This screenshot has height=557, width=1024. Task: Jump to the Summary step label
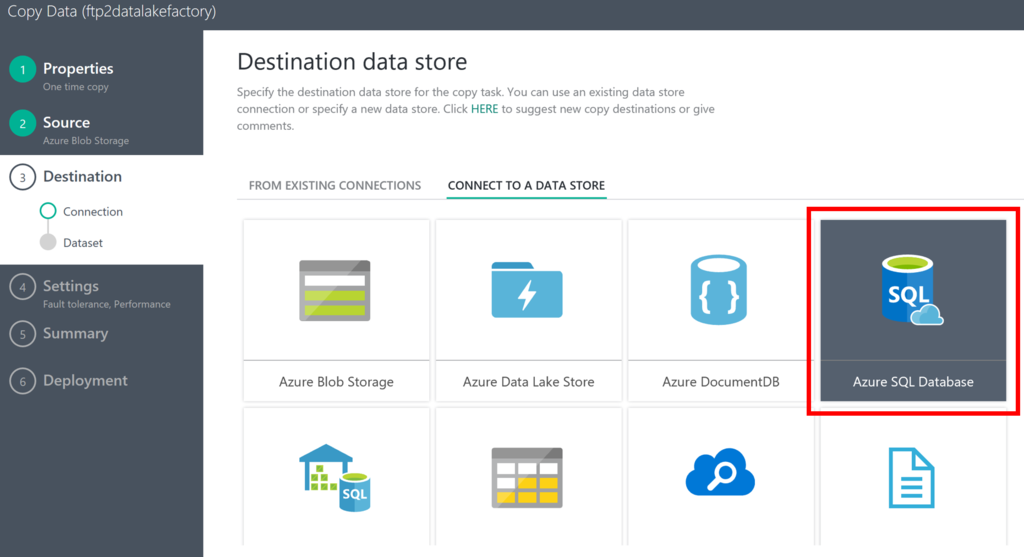tap(76, 333)
